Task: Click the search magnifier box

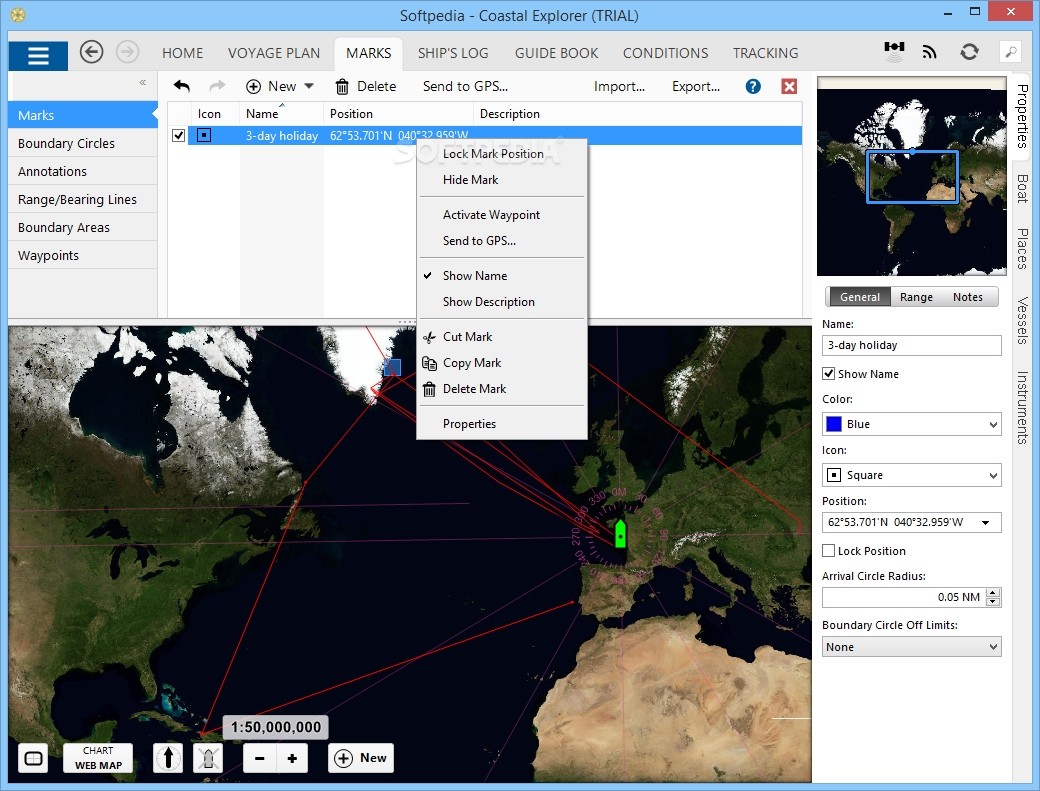Action: pyautogui.click(x=1011, y=52)
